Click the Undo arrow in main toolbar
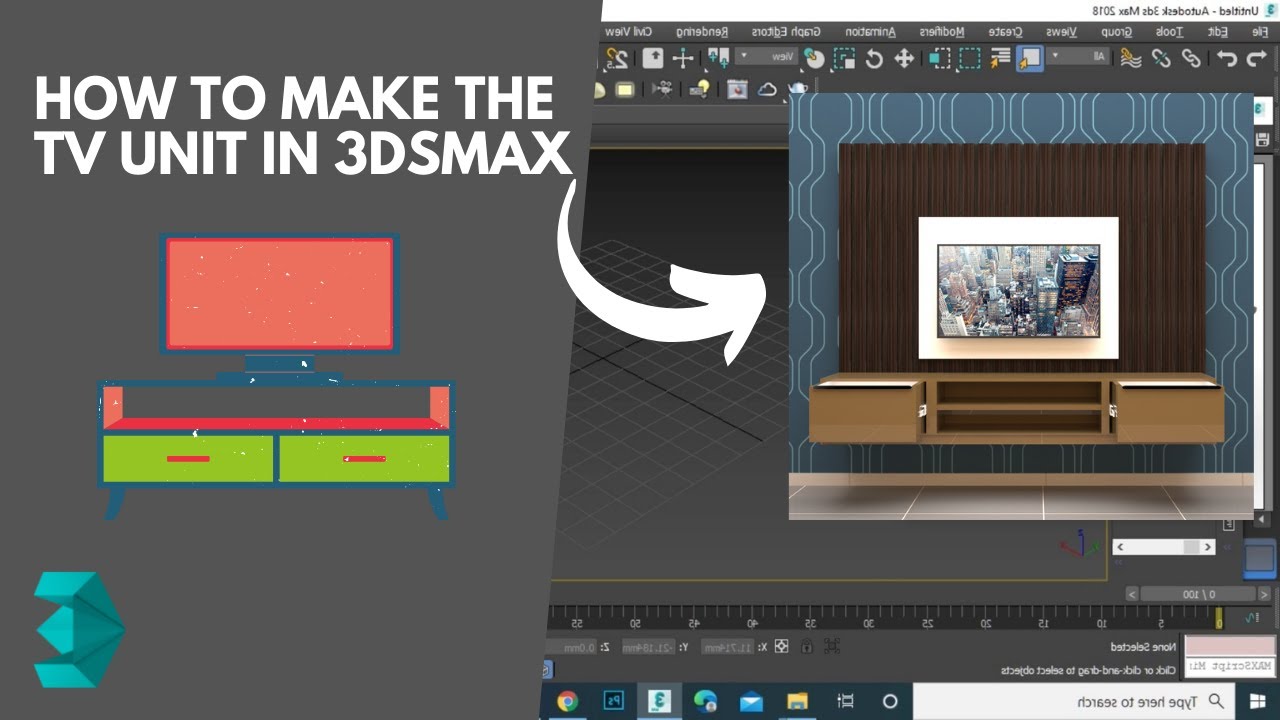 [1257, 58]
